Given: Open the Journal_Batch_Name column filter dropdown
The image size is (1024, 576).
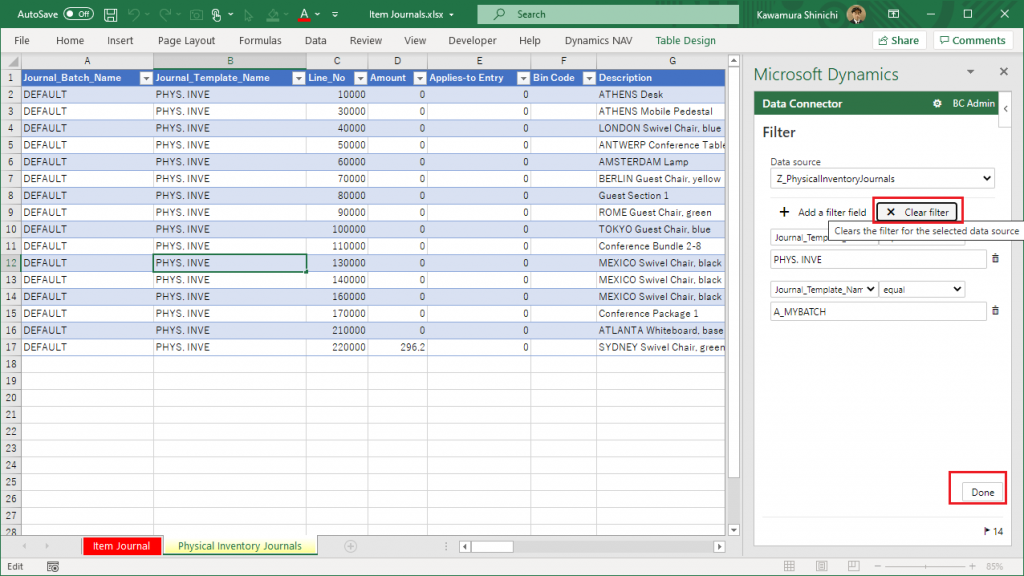Looking at the screenshot, I should 146,78.
